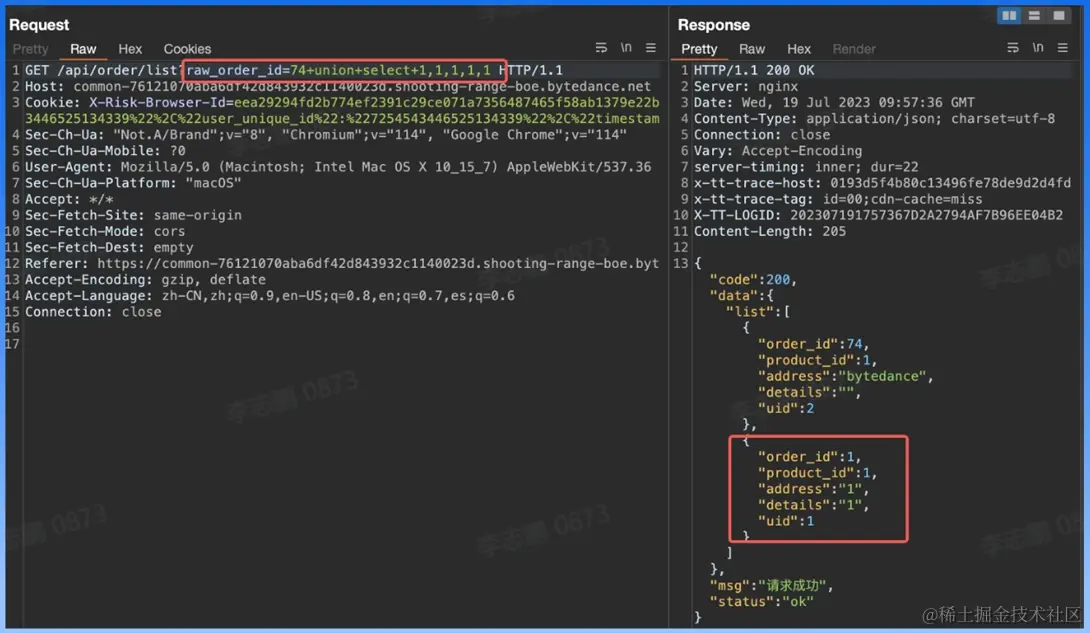Click the Sec-Ch-Ua-Mobile: ?0 line
Image resolution: width=1090 pixels, height=633 pixels.
click(105, 151)
